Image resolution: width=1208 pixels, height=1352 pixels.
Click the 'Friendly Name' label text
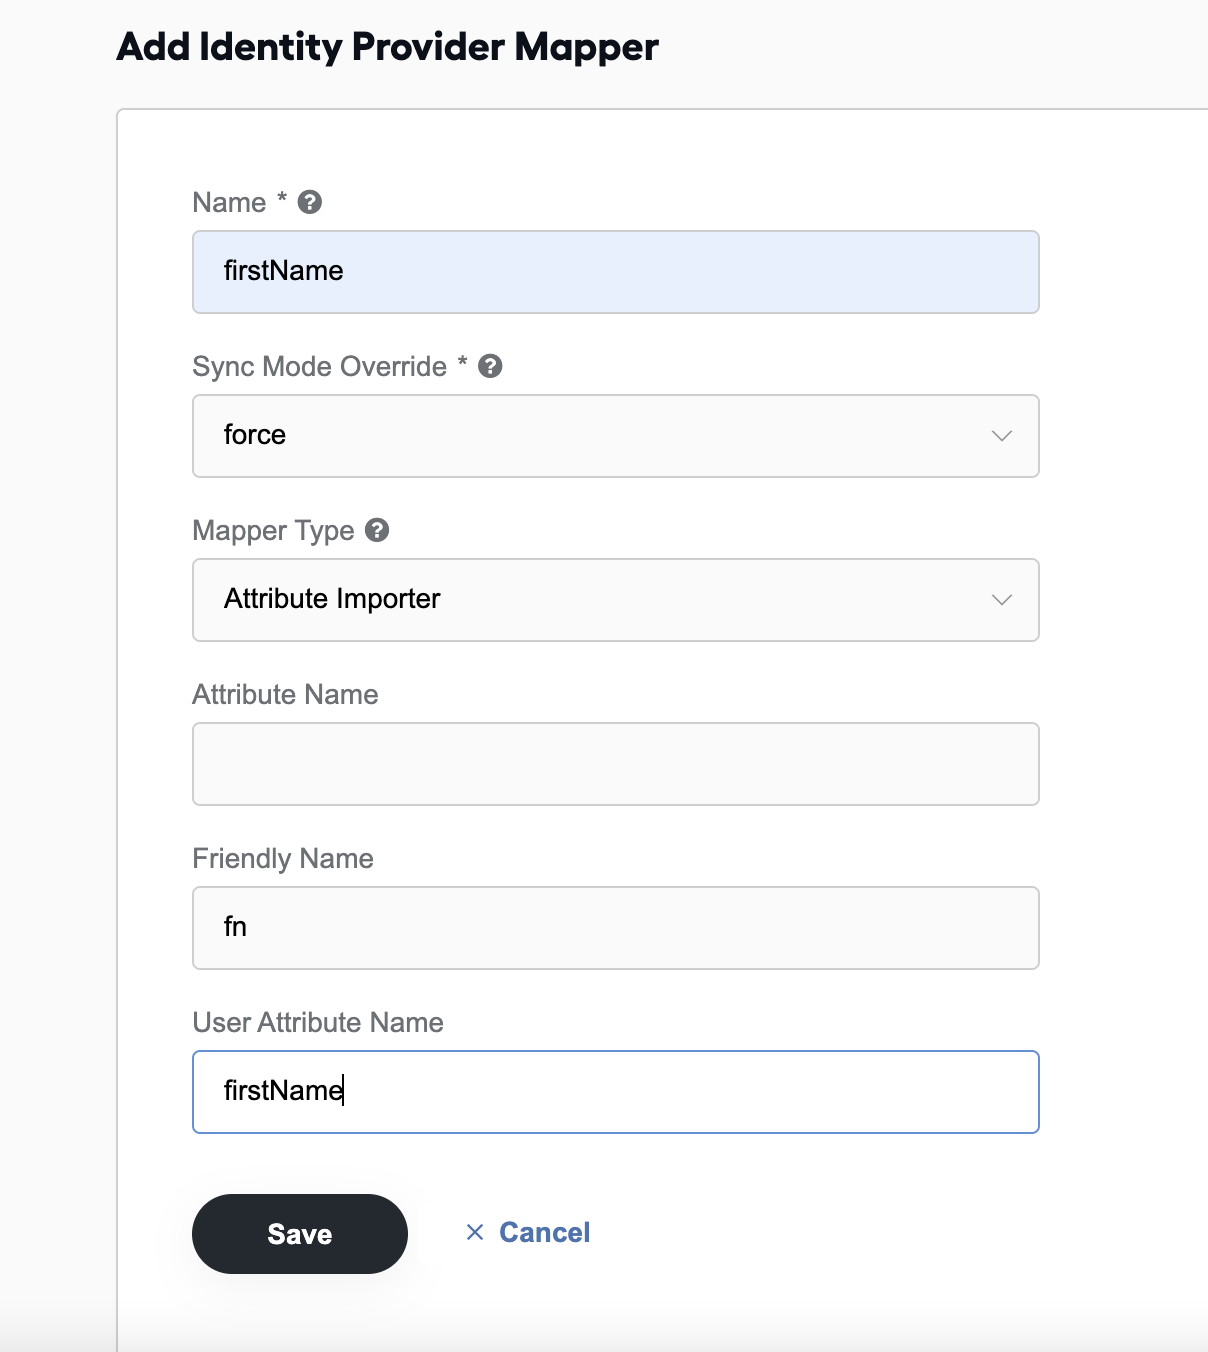tap(283, 858)
